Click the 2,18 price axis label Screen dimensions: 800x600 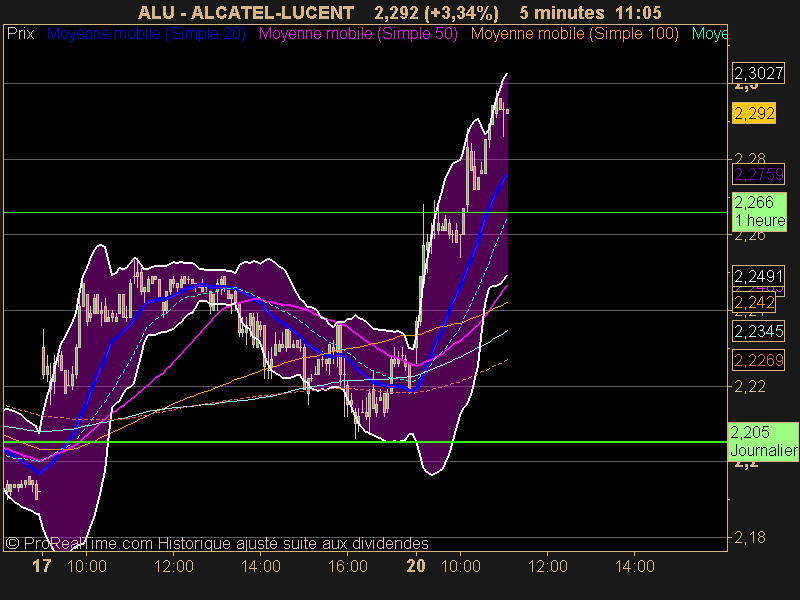pos(750,538)
